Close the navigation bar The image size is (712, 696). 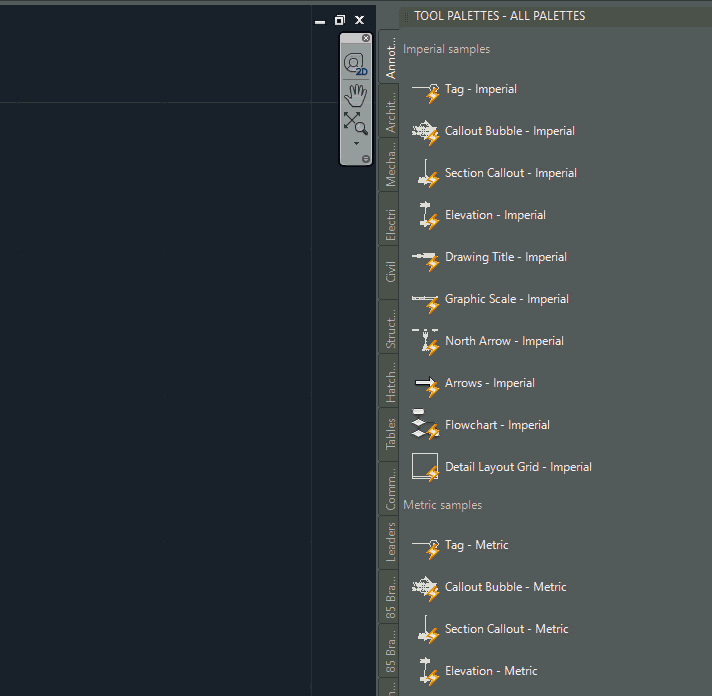(366, 38)
